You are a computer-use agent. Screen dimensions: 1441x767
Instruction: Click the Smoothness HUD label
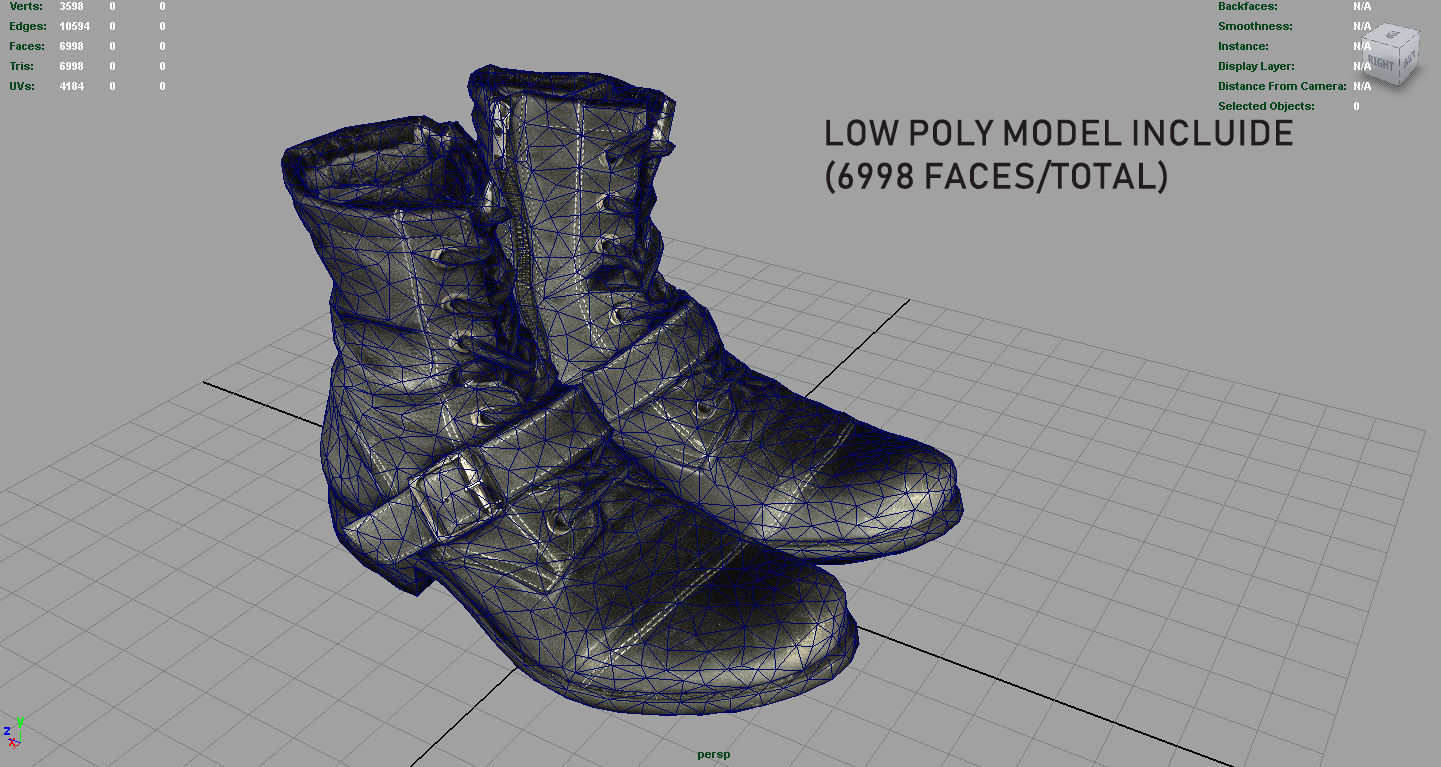(1255, 26)
